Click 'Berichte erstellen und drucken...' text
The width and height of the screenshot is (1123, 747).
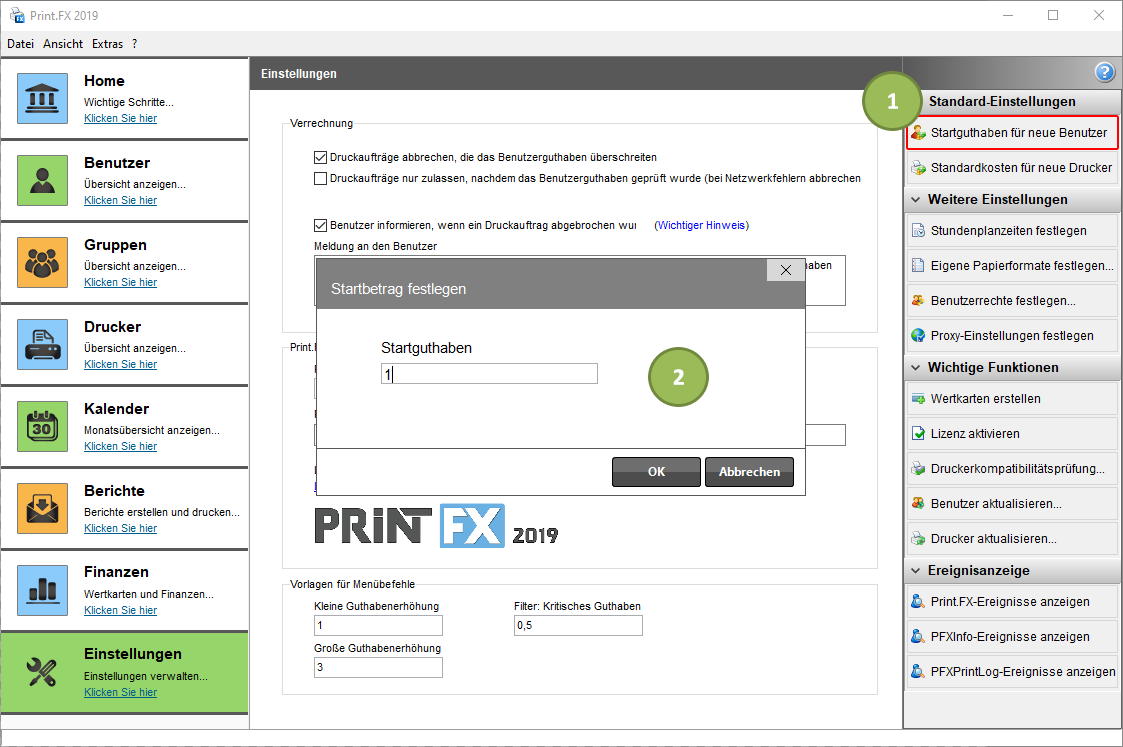coord(162,512)
